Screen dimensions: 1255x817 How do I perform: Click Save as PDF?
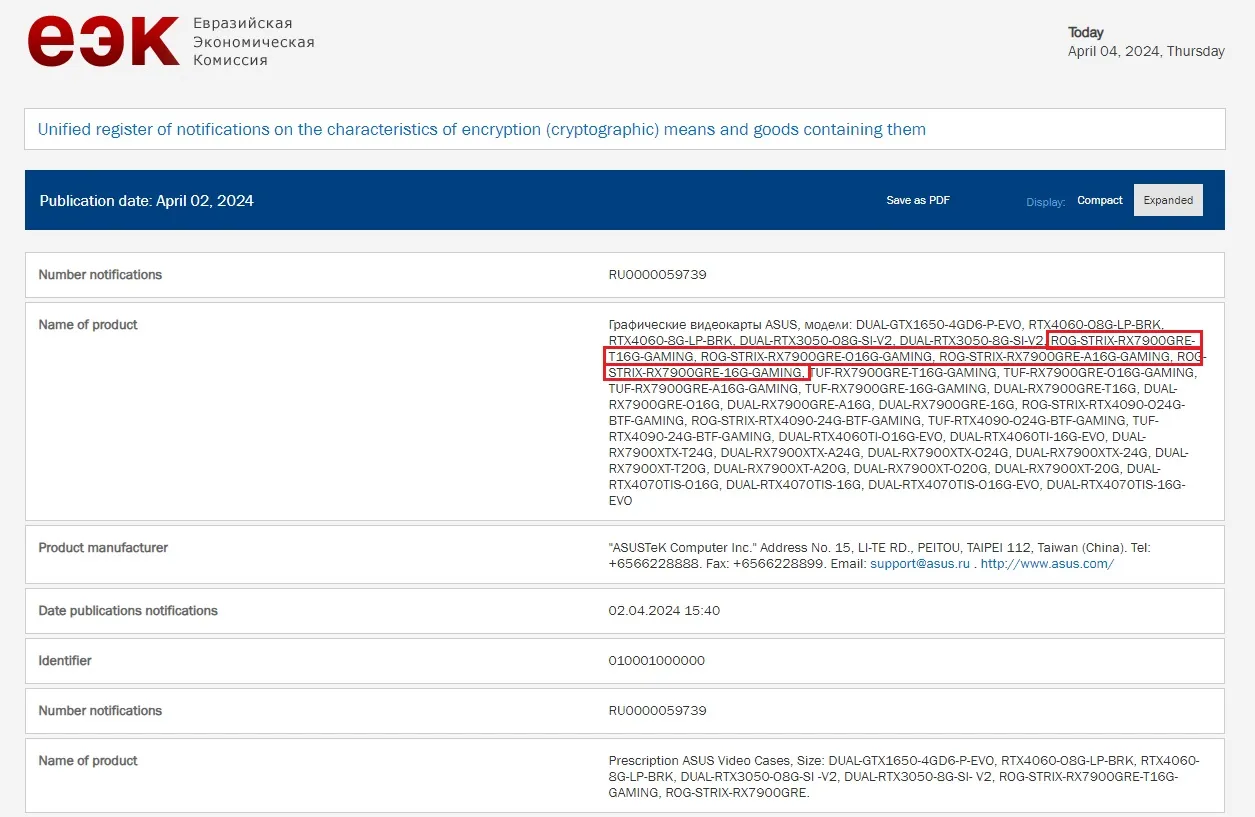(x=917, y=200)
